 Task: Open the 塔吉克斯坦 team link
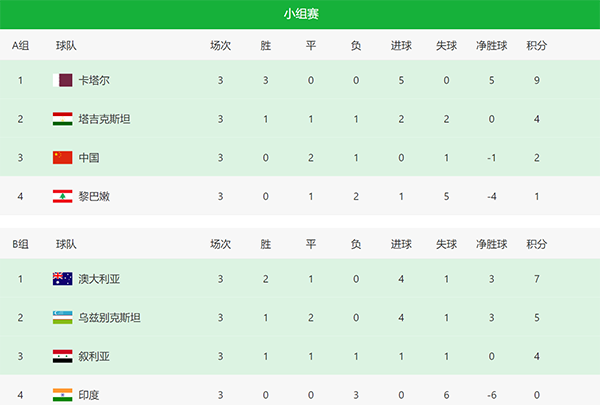[104, 119]
